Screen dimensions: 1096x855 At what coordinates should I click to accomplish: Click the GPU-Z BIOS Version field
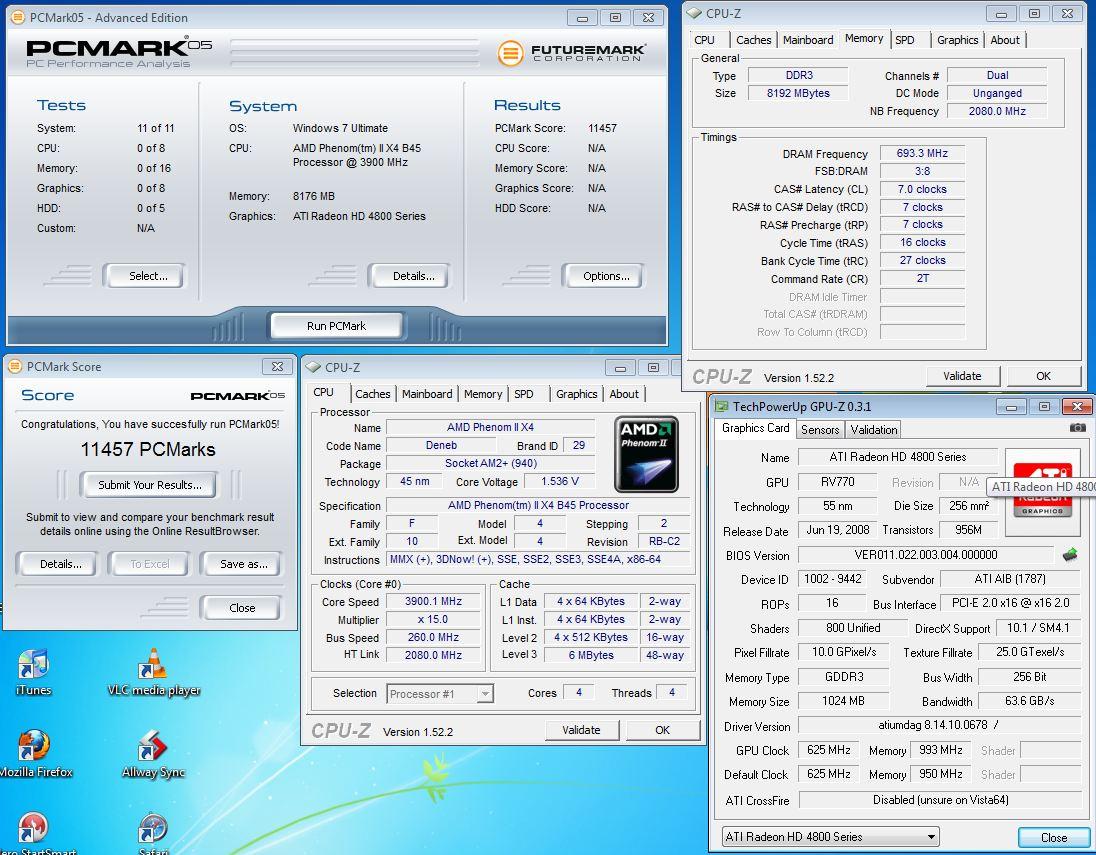pyautogui.click(x=925, y=555)
